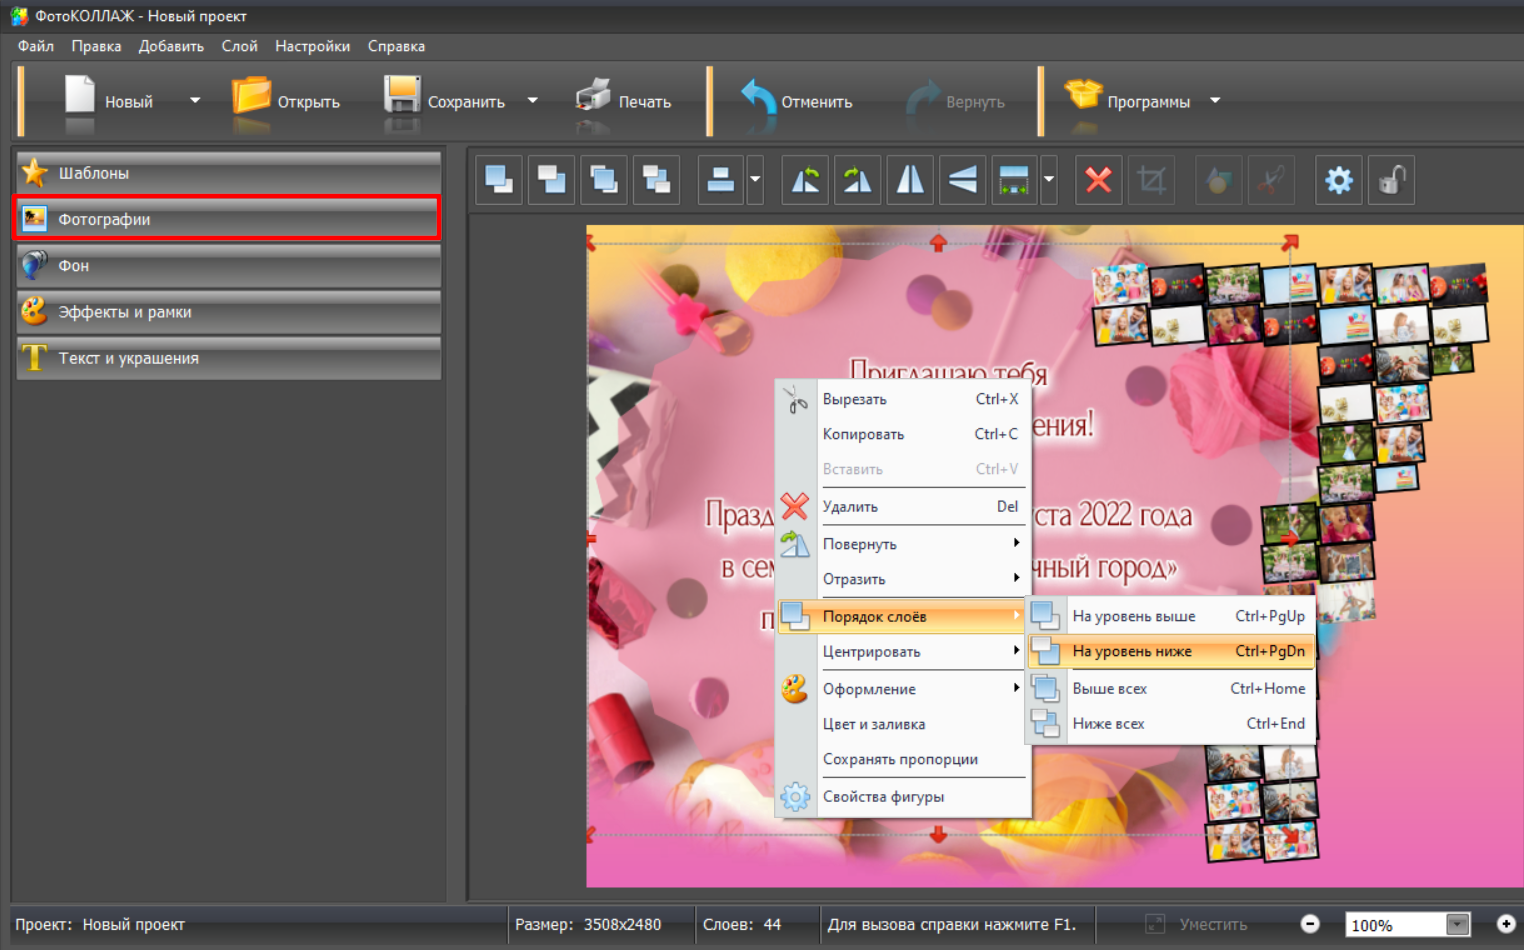Flip the object vertically via toolbar icon
Image resolution: width=1524 pixels, height=950 pixels.
[962, 180]
